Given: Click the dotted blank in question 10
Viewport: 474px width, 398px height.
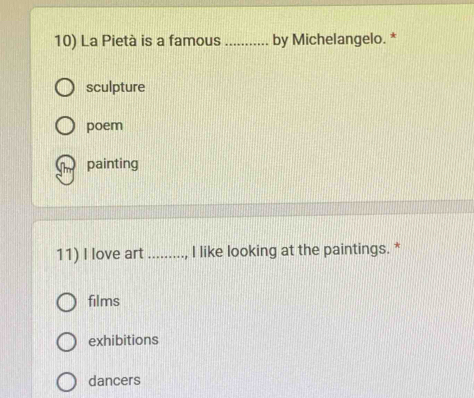Looking at the screenshot, I should click(247, 43).
